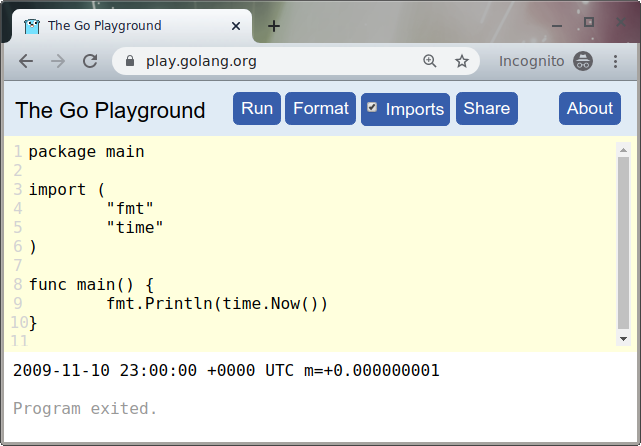The image size is (641, 446).
Task: Close The Go Playground tab
Action: [234, 26]
